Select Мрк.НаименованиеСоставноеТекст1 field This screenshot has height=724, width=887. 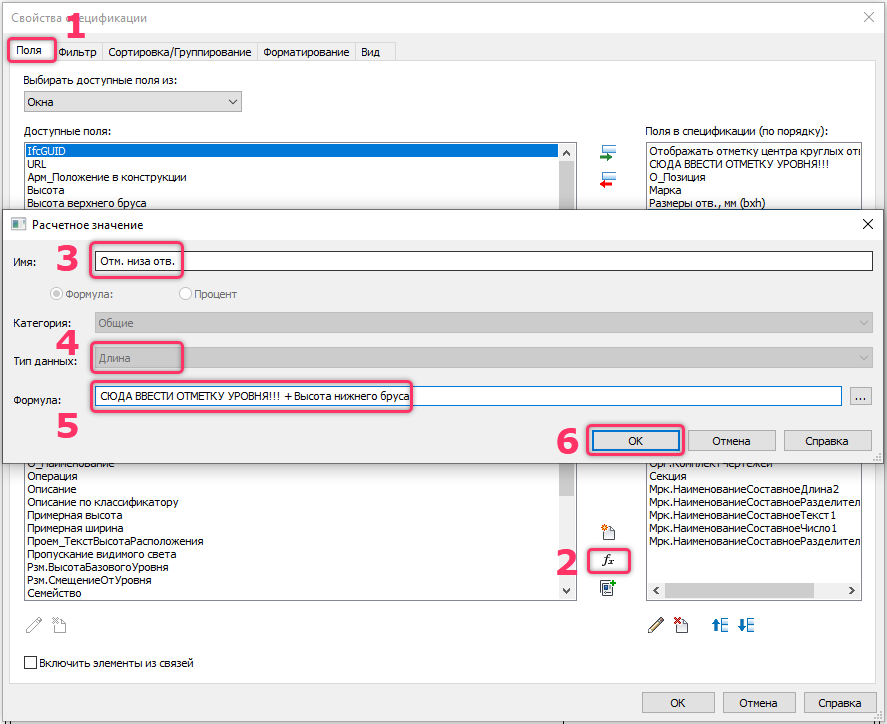pos(753,515)
